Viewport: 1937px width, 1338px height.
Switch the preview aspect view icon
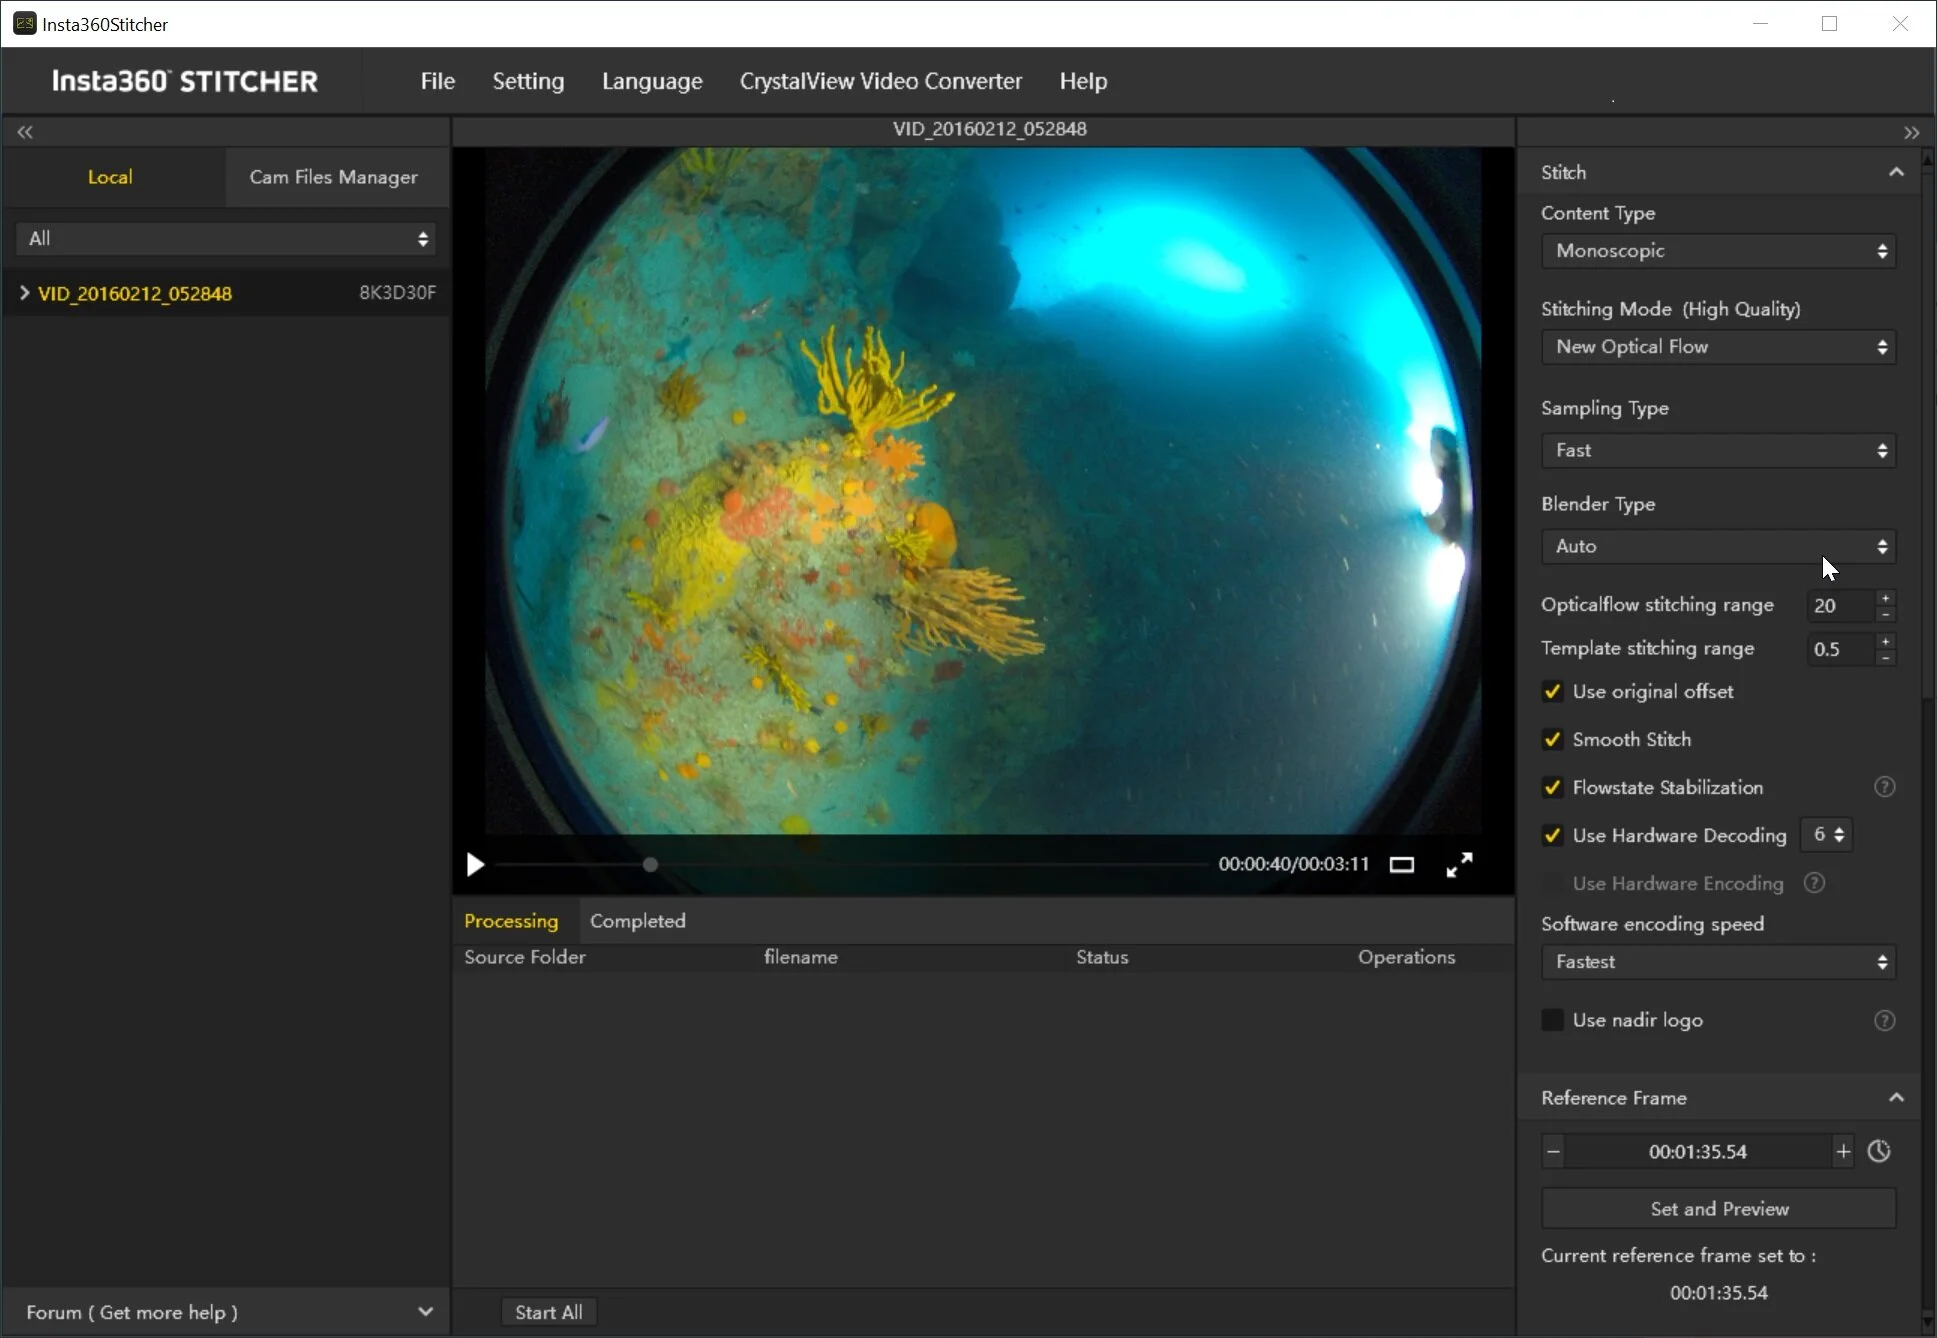point(1401,865)
